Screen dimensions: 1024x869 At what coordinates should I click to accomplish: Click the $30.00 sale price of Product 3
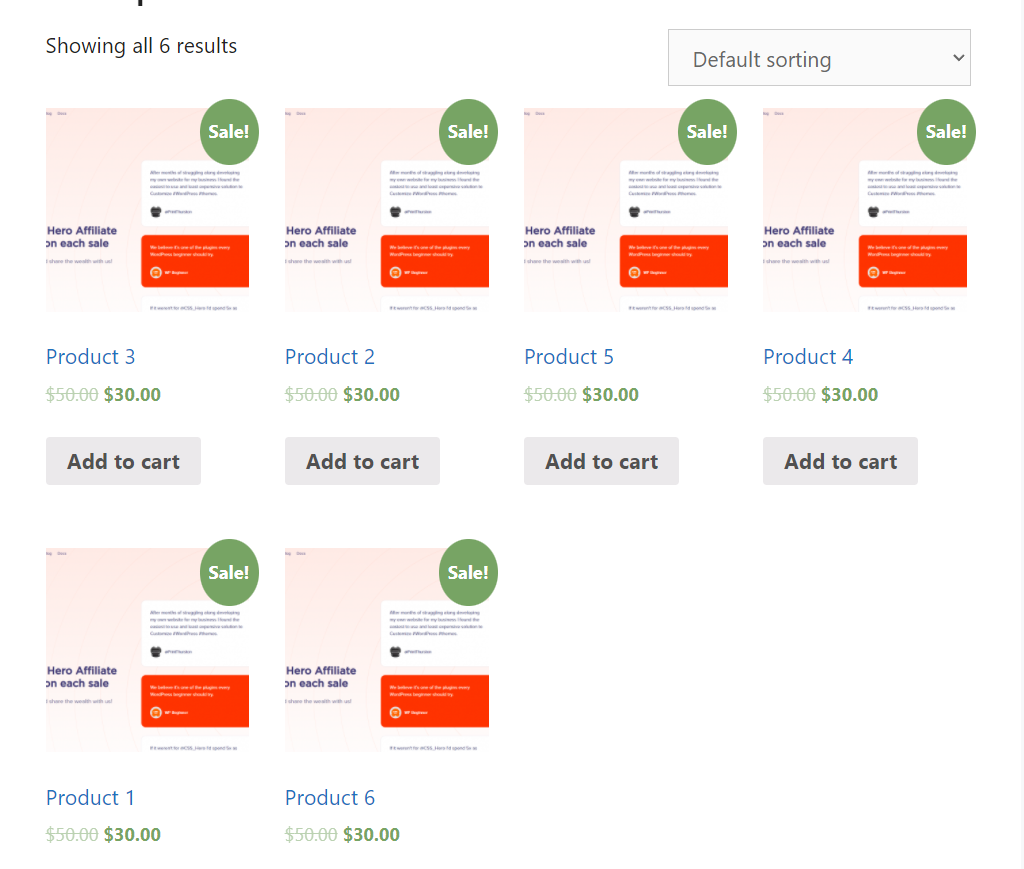132,394
